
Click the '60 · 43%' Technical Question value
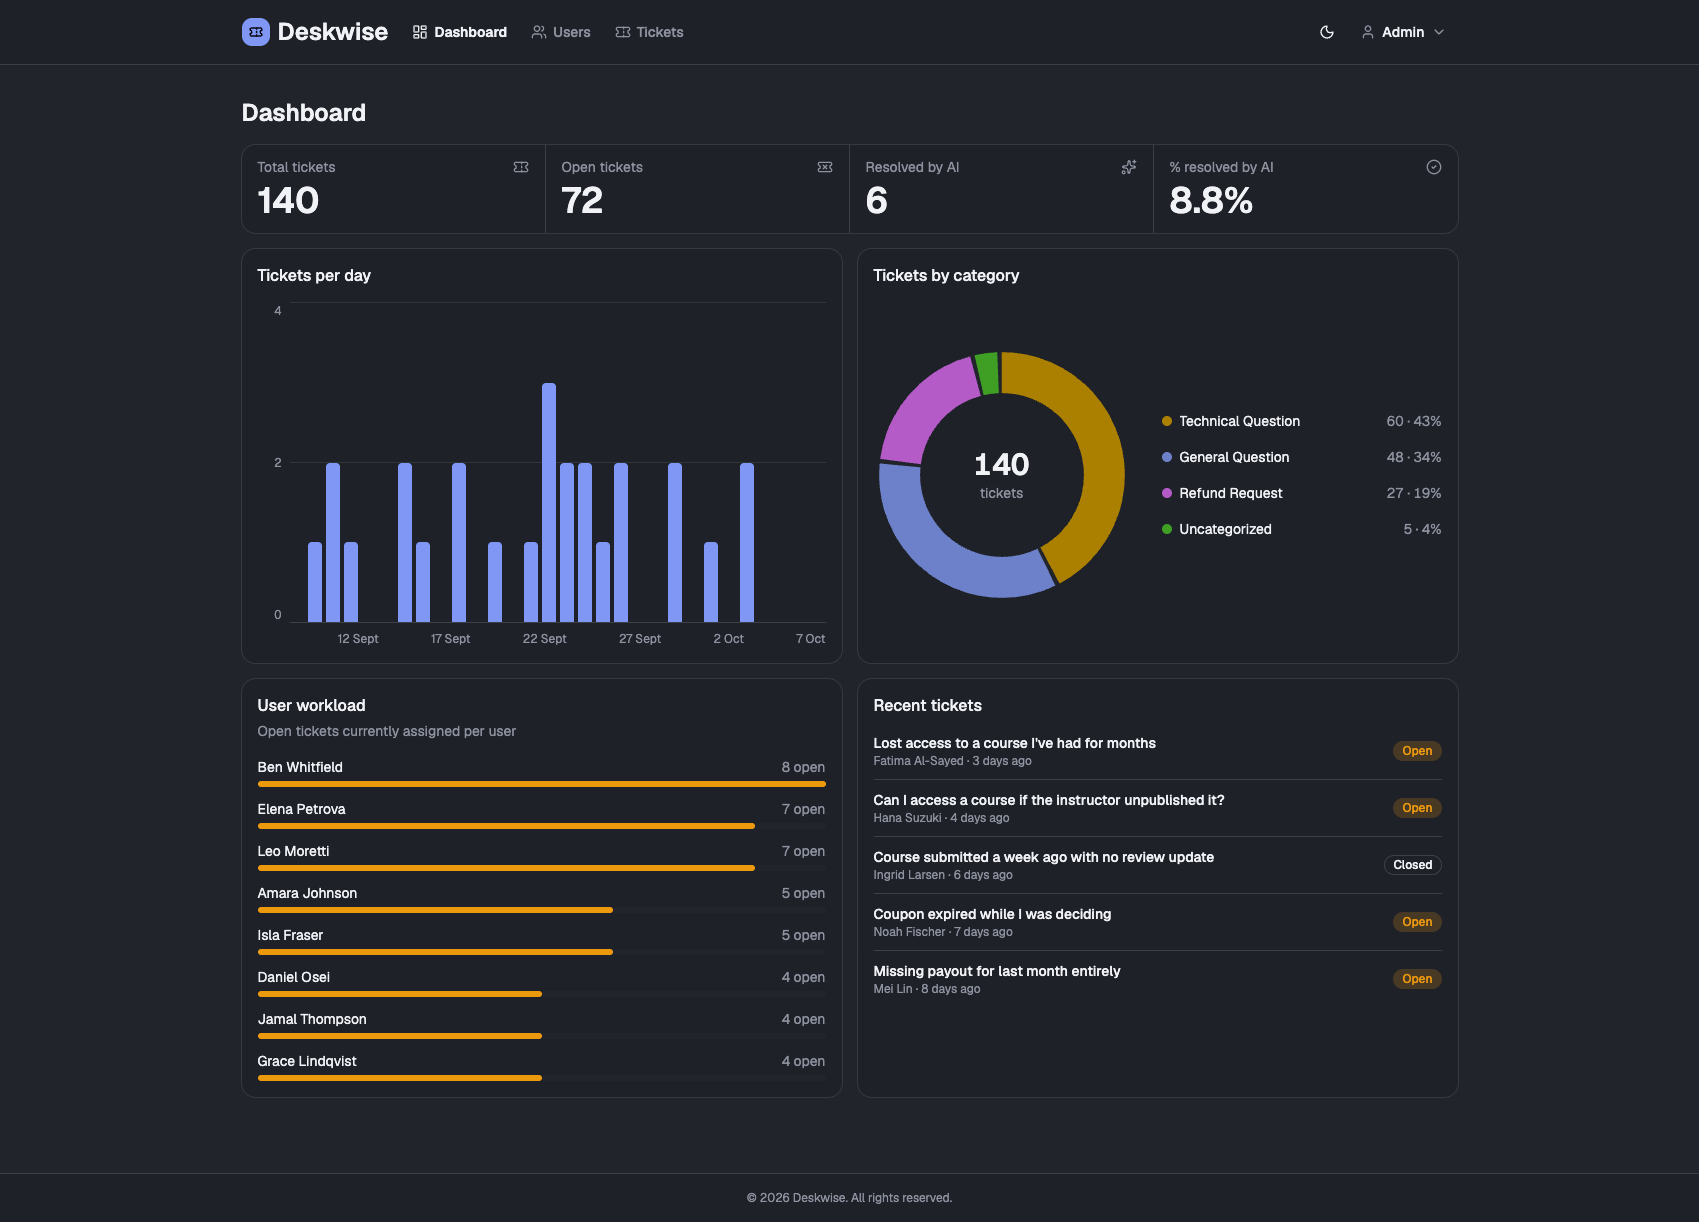tap(1413, 421)
